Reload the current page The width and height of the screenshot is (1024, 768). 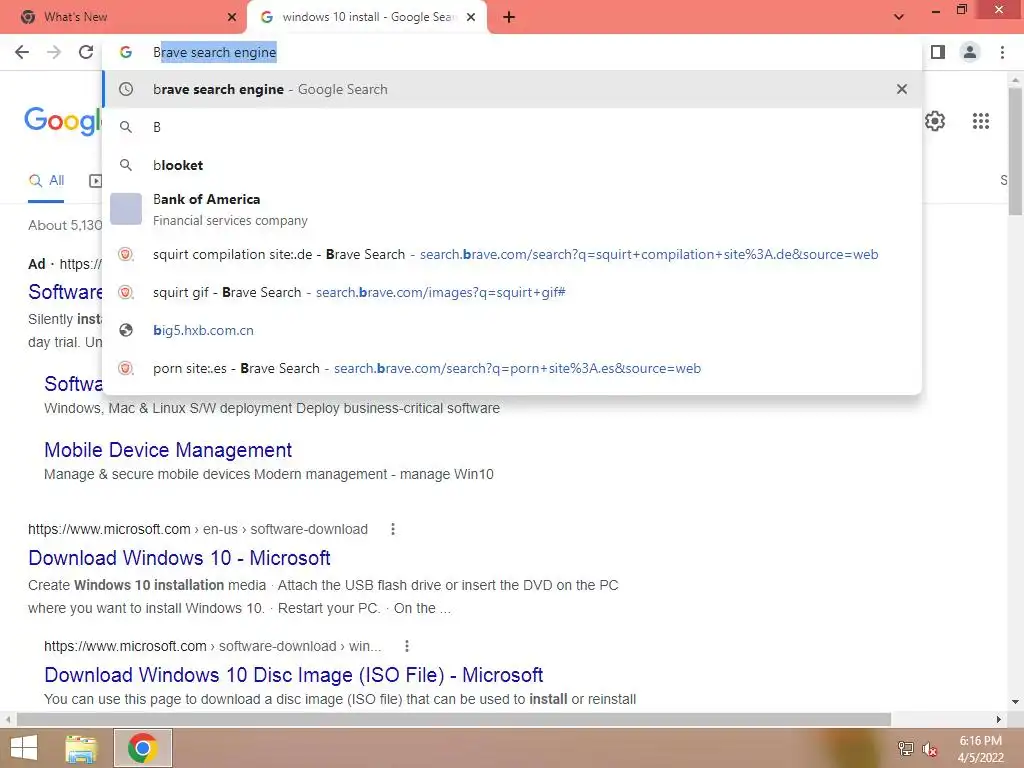(x=86, y=52)
